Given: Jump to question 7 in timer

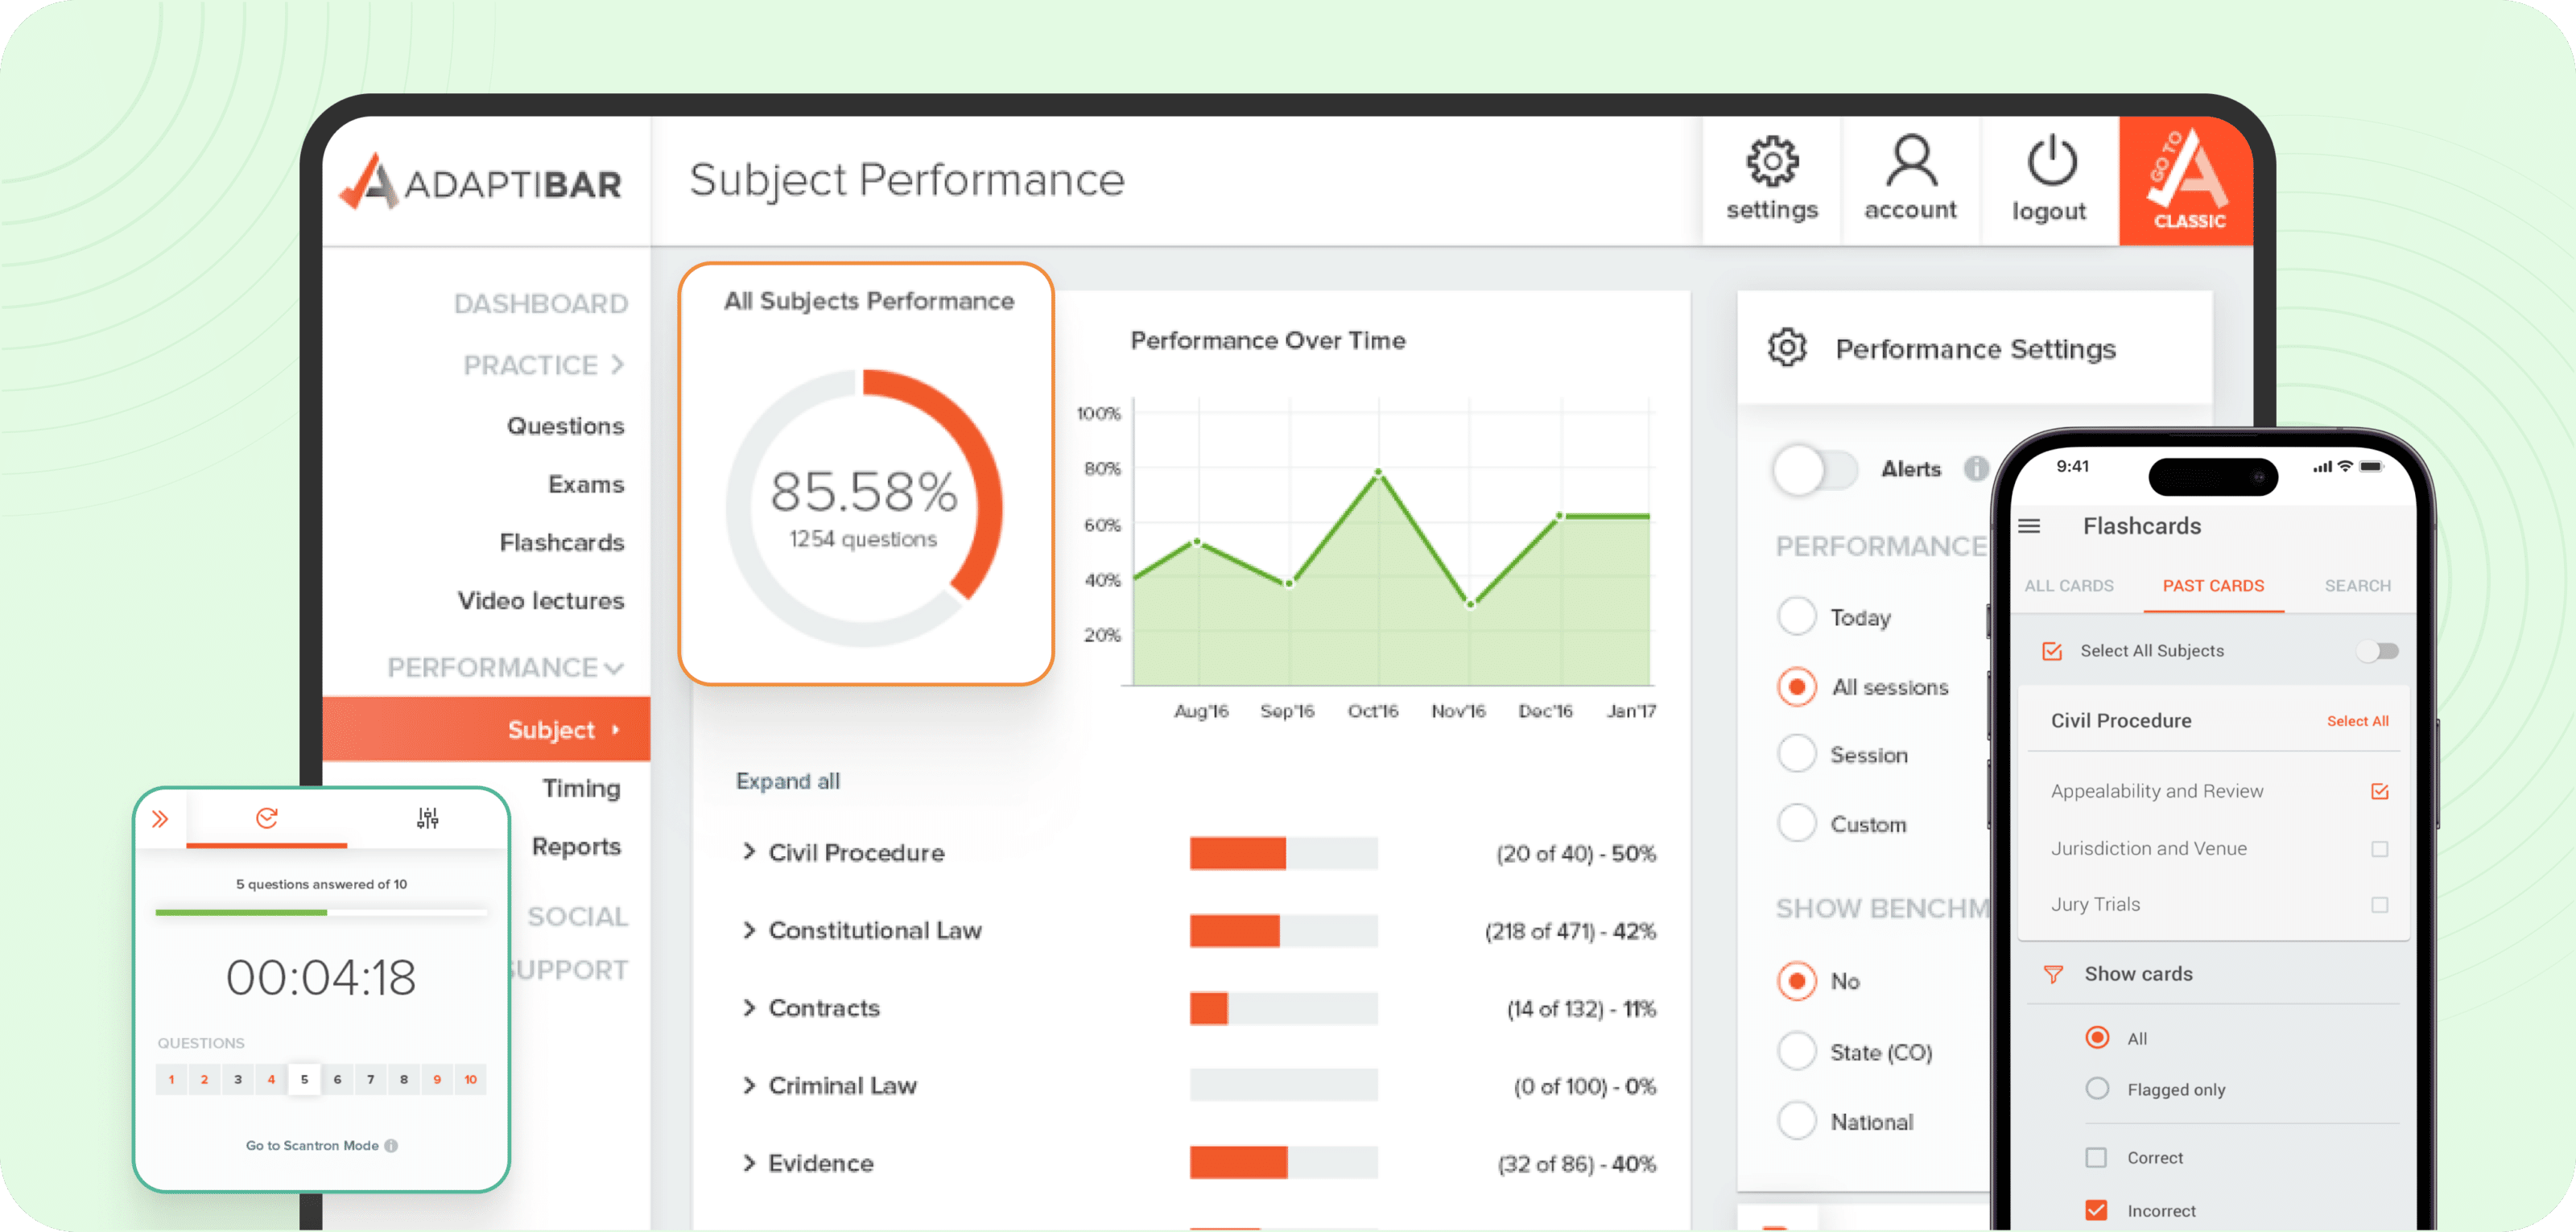Looking at the screenshot, I should coord(370,1079).
